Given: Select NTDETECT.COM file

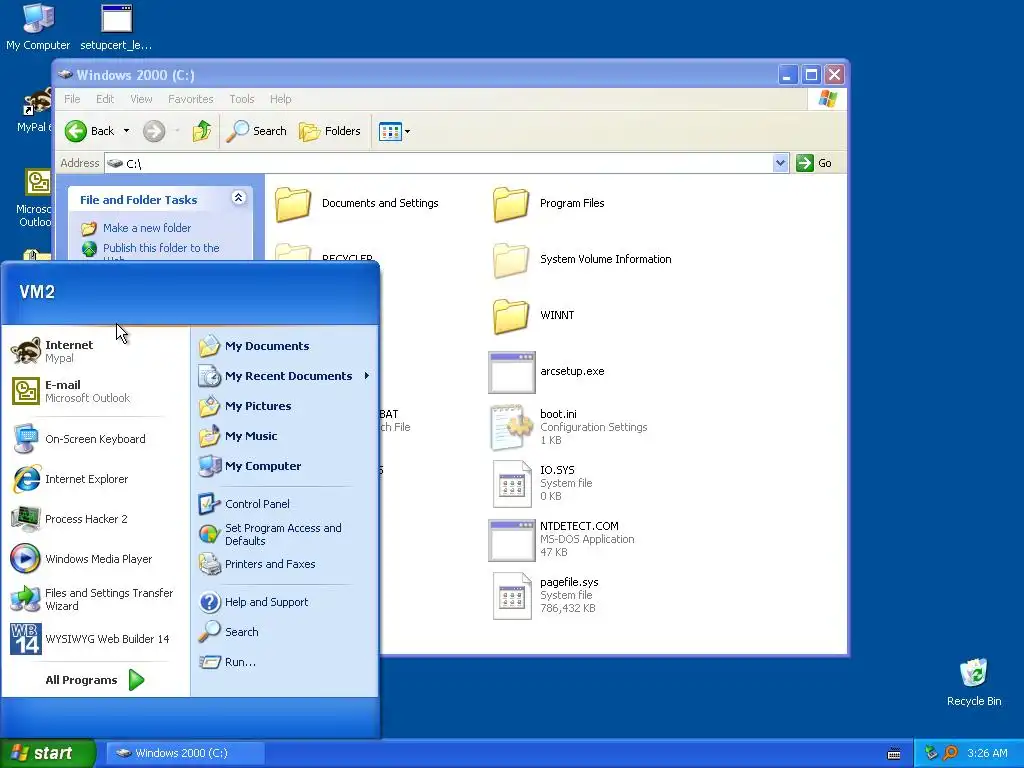Looking at the screenshot, I should pyautogui.click(x=562, y=539).
